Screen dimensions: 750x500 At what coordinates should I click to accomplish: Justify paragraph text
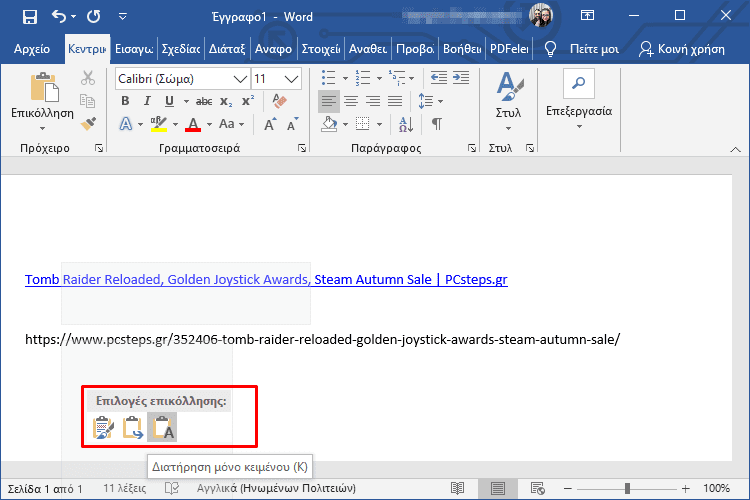[x=395, y=101]
